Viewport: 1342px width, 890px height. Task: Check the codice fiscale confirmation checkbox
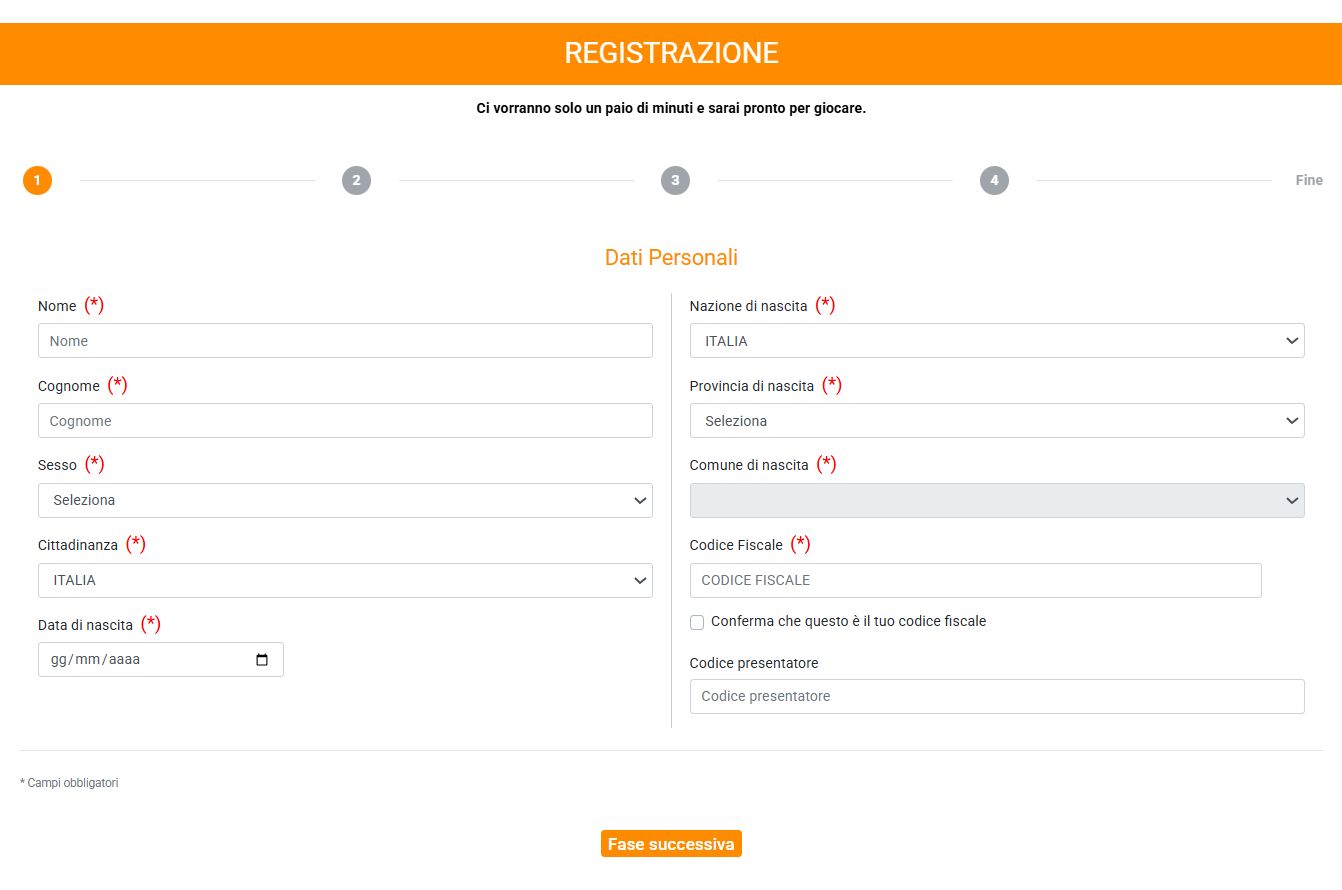(697, 622)
